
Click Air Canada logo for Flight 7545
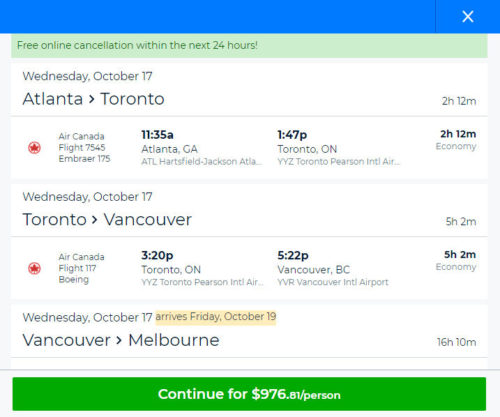tap(34, 147)
